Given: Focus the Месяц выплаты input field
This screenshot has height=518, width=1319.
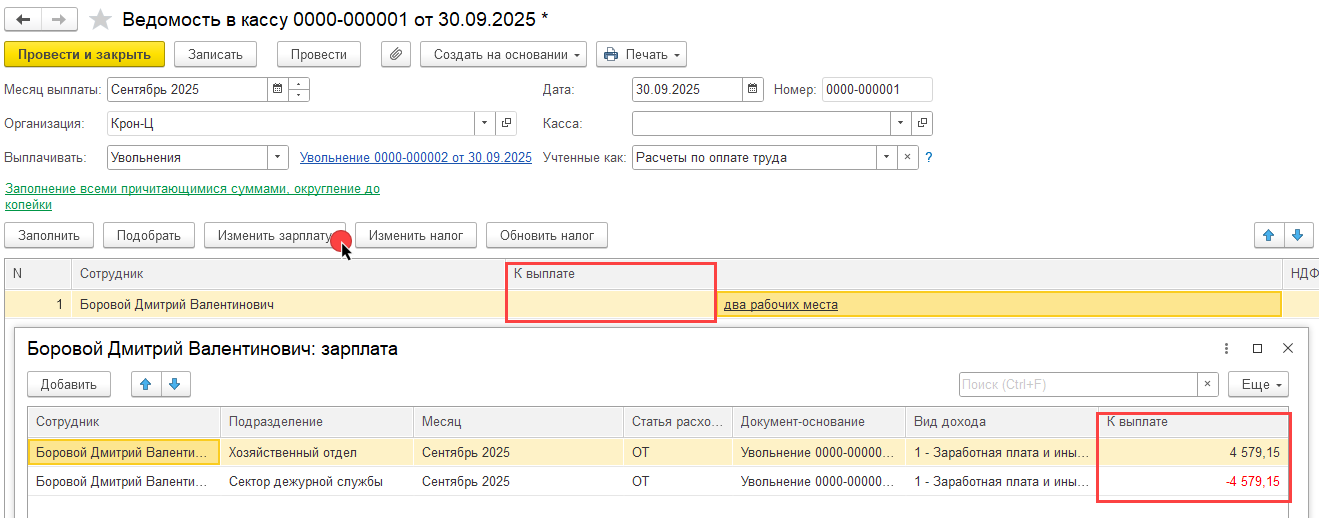Looking at the screenshot, I should click(x=186, y=89).
